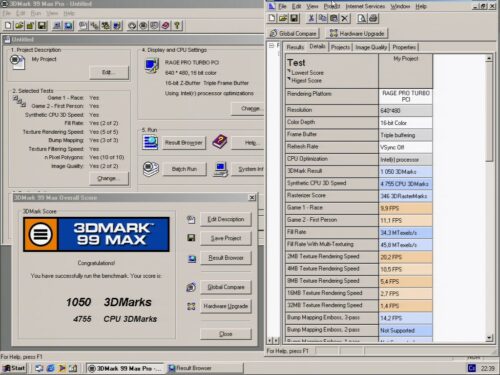Click Change button under Display and CPU Settings
500x375 pixels.
pos(248,109)
